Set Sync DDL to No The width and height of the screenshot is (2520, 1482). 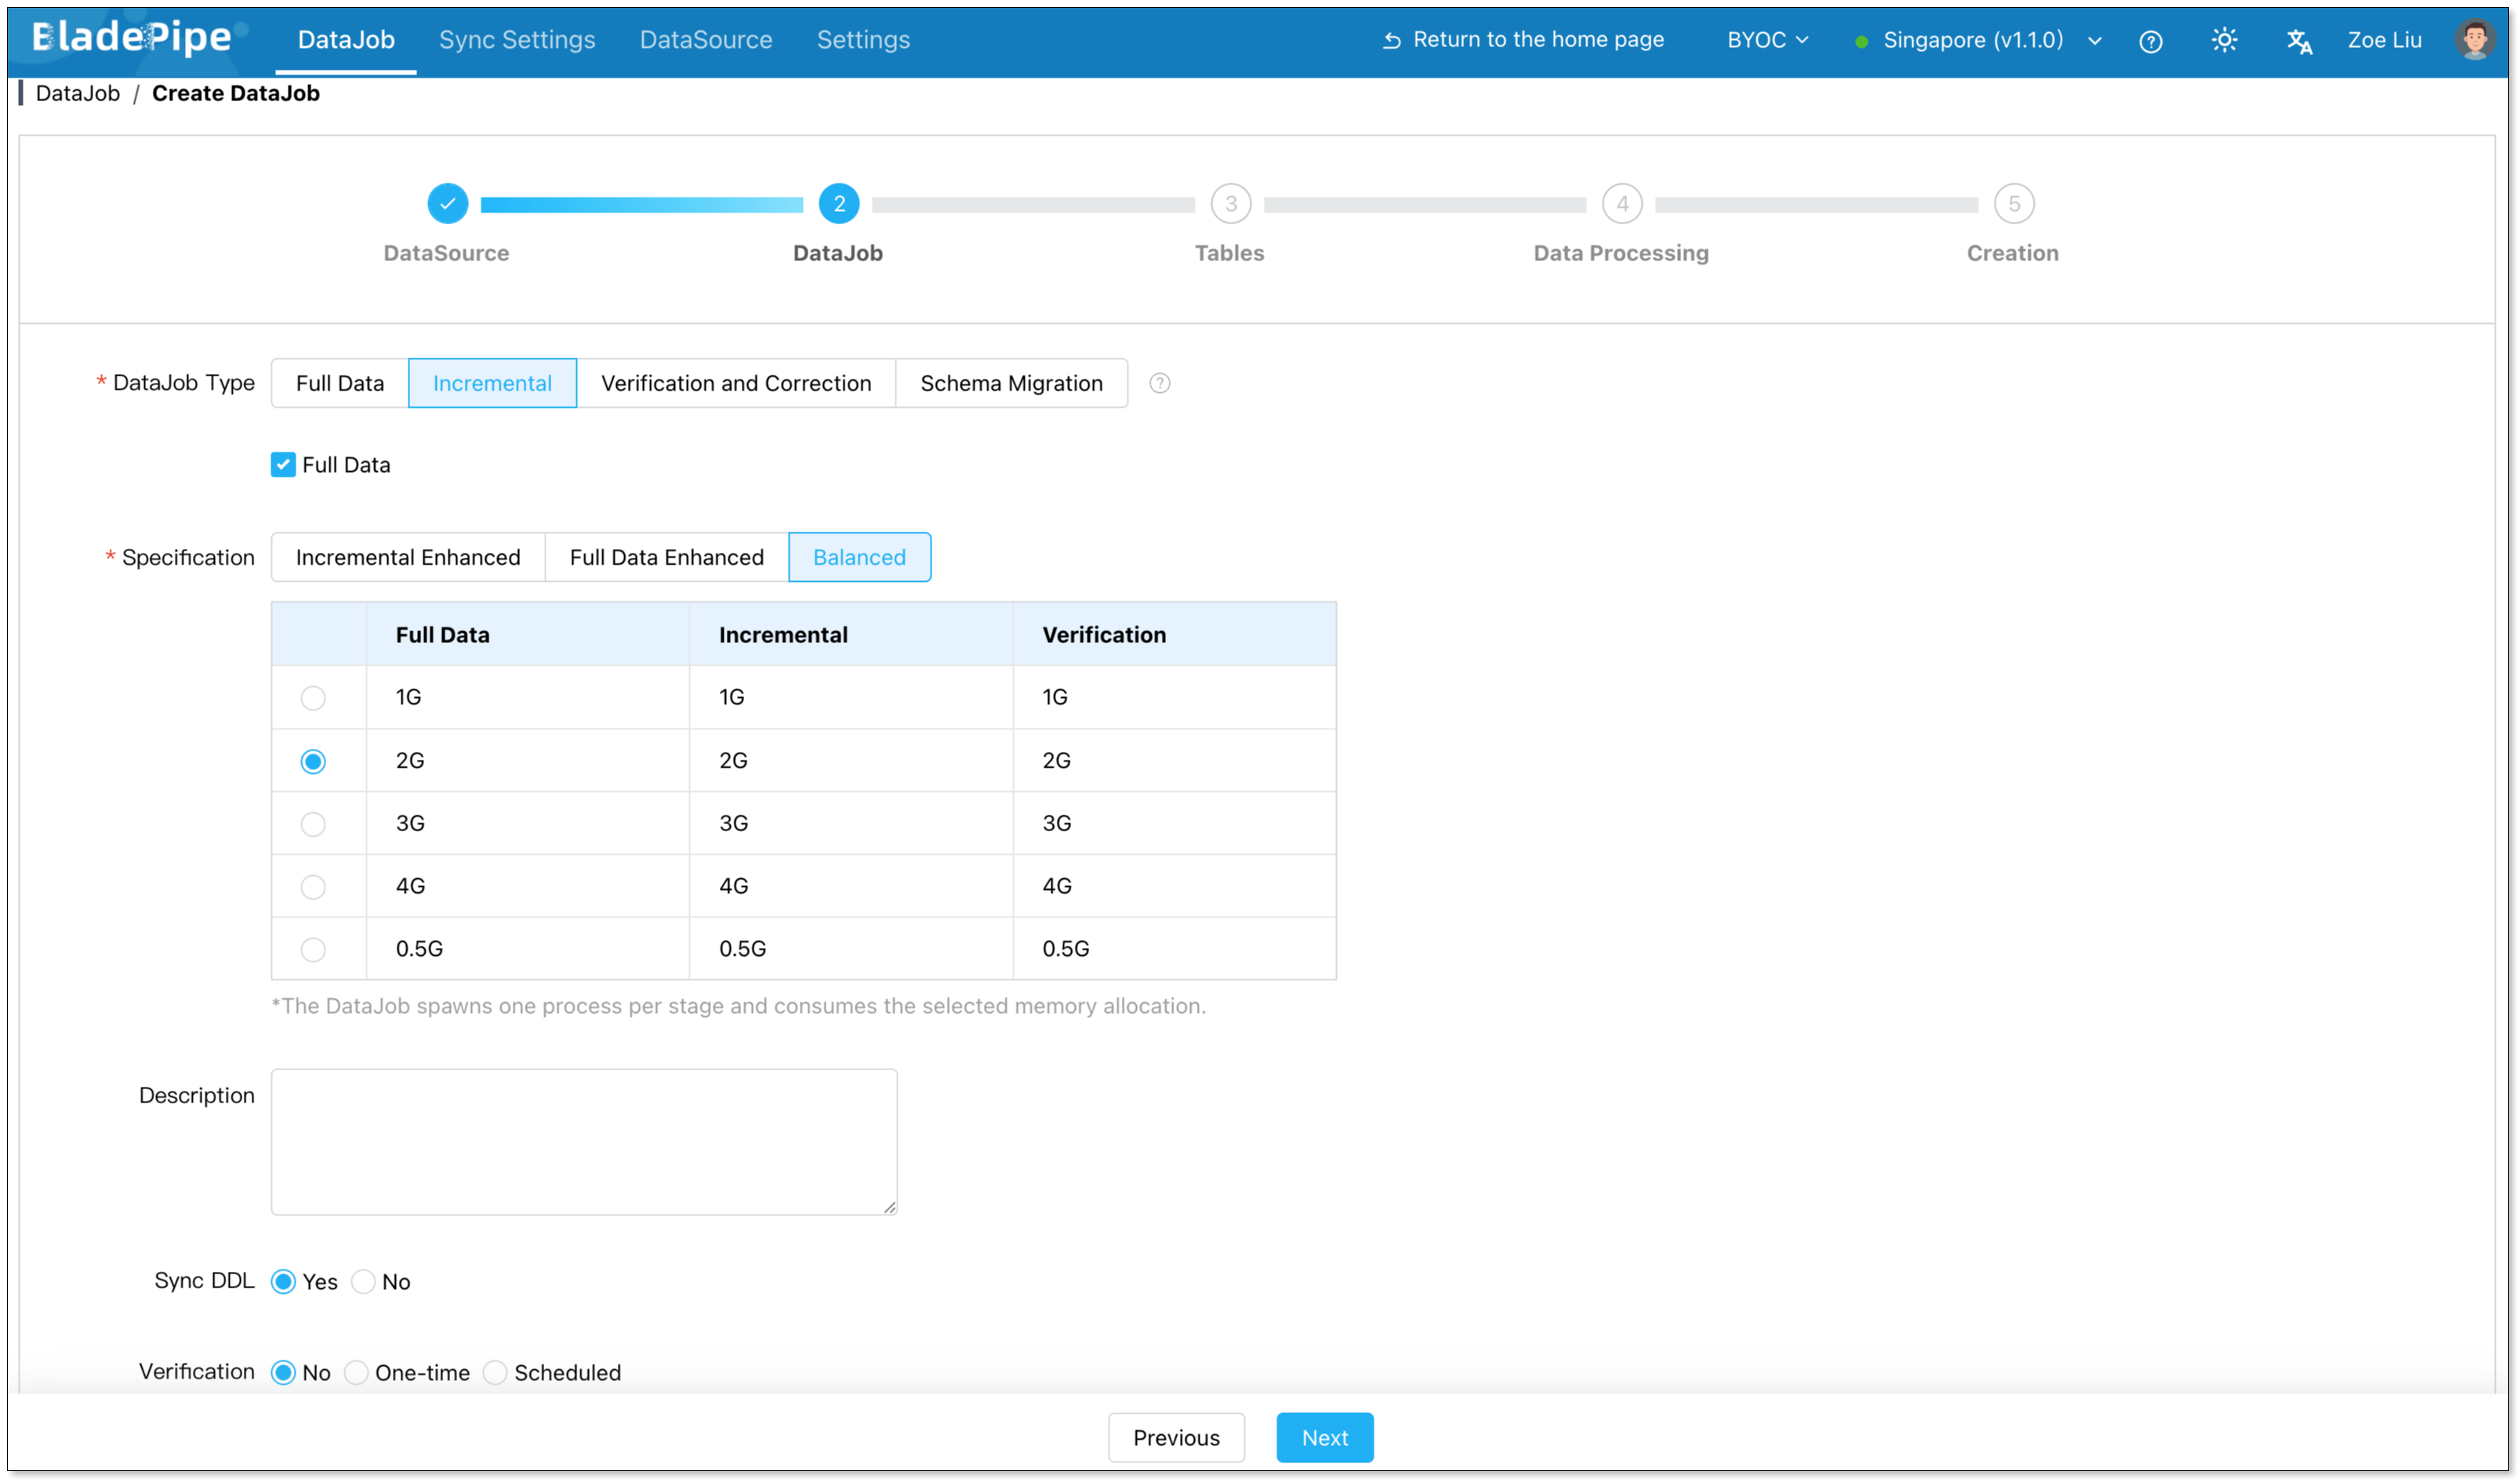point(364,1282)
